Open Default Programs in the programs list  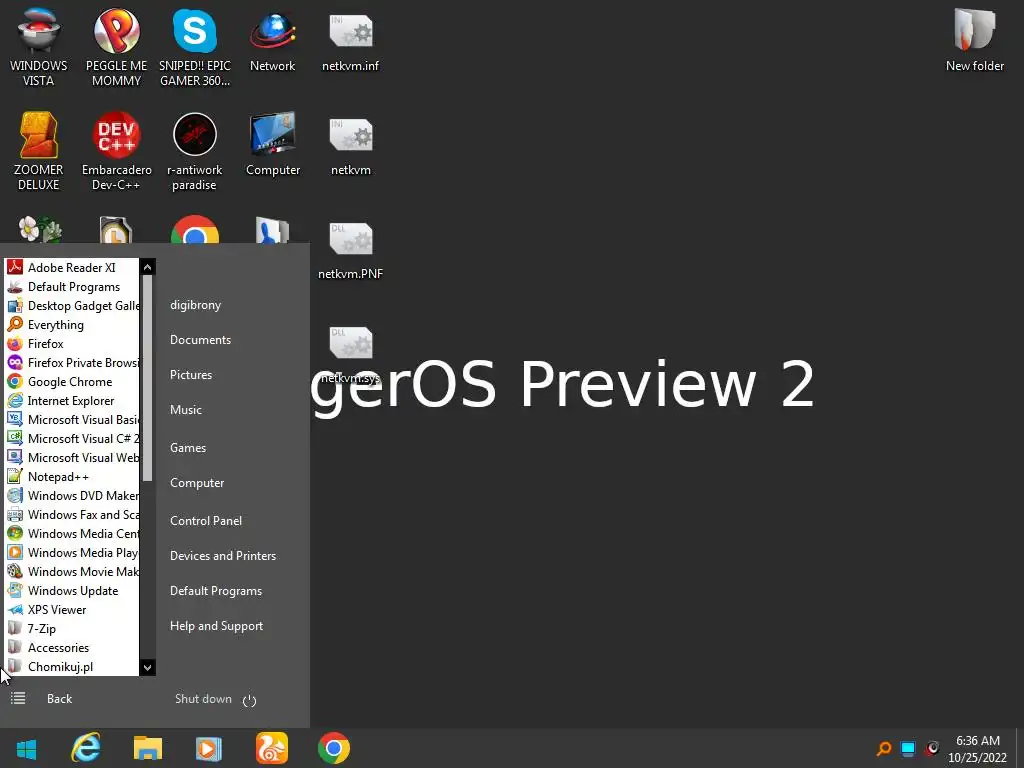[72, 286]
